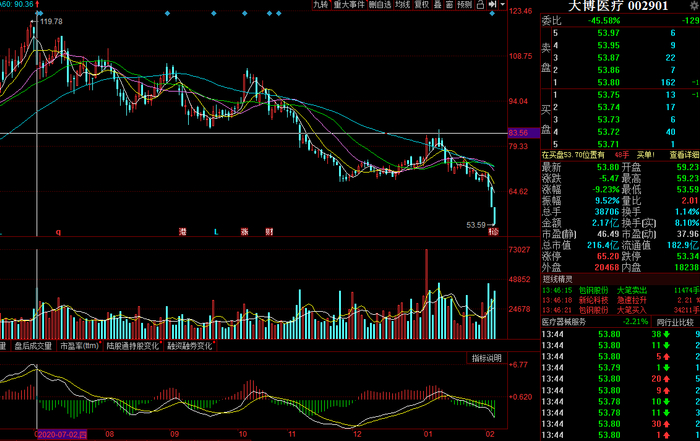Open 重大事件 major events
The height and width of the screenshot is (441, 700).
coord(349,5)
